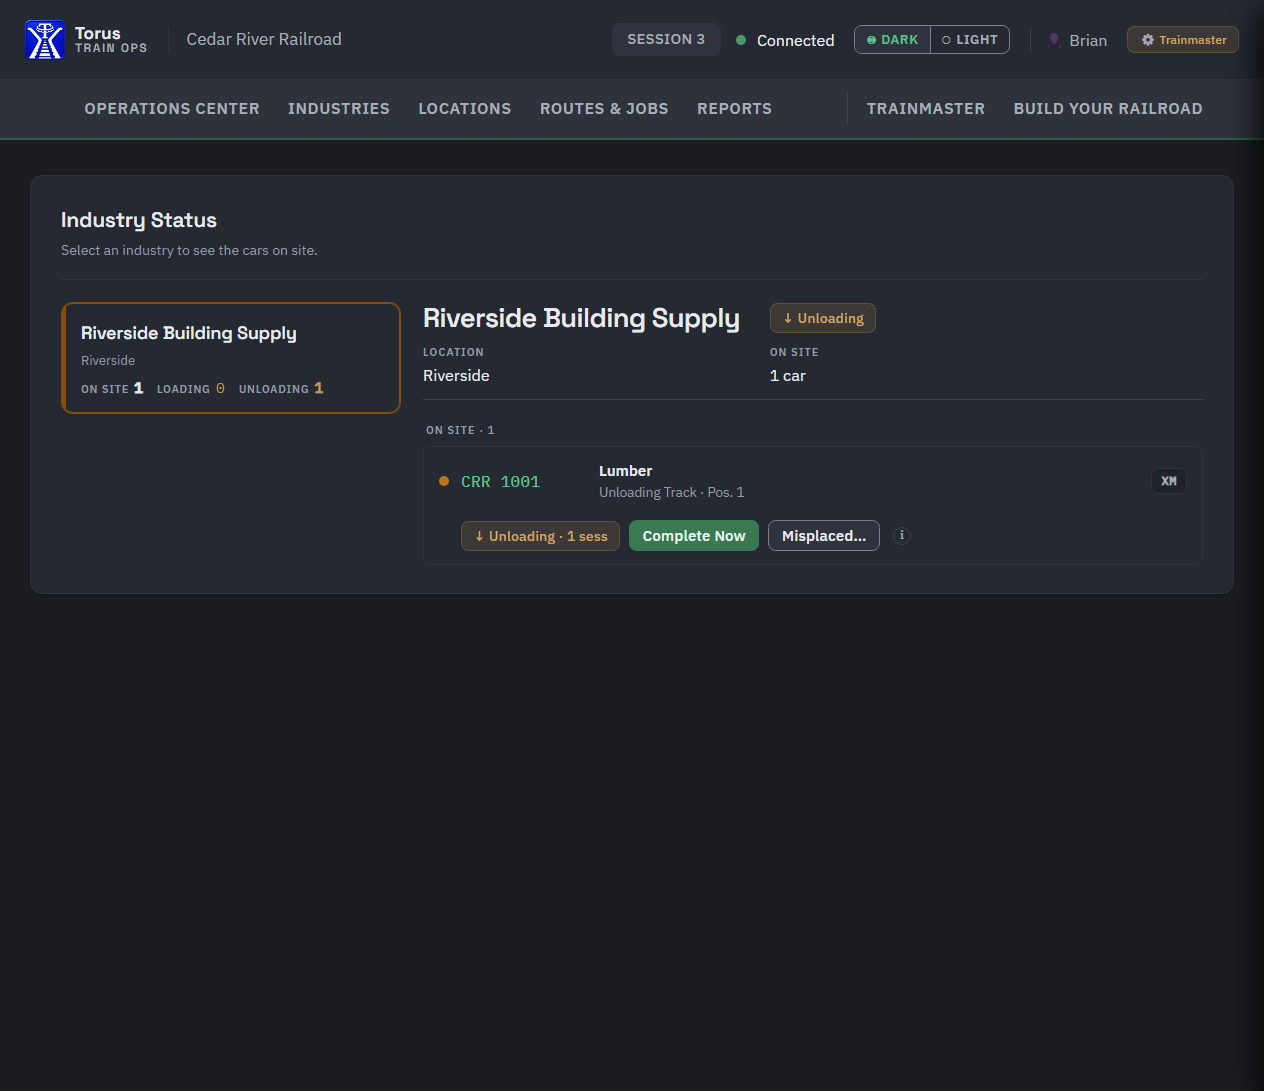Switch to Dark theme
Image resolution: width=1264 pixels, height=1091 pixels.
coord(893,40)
